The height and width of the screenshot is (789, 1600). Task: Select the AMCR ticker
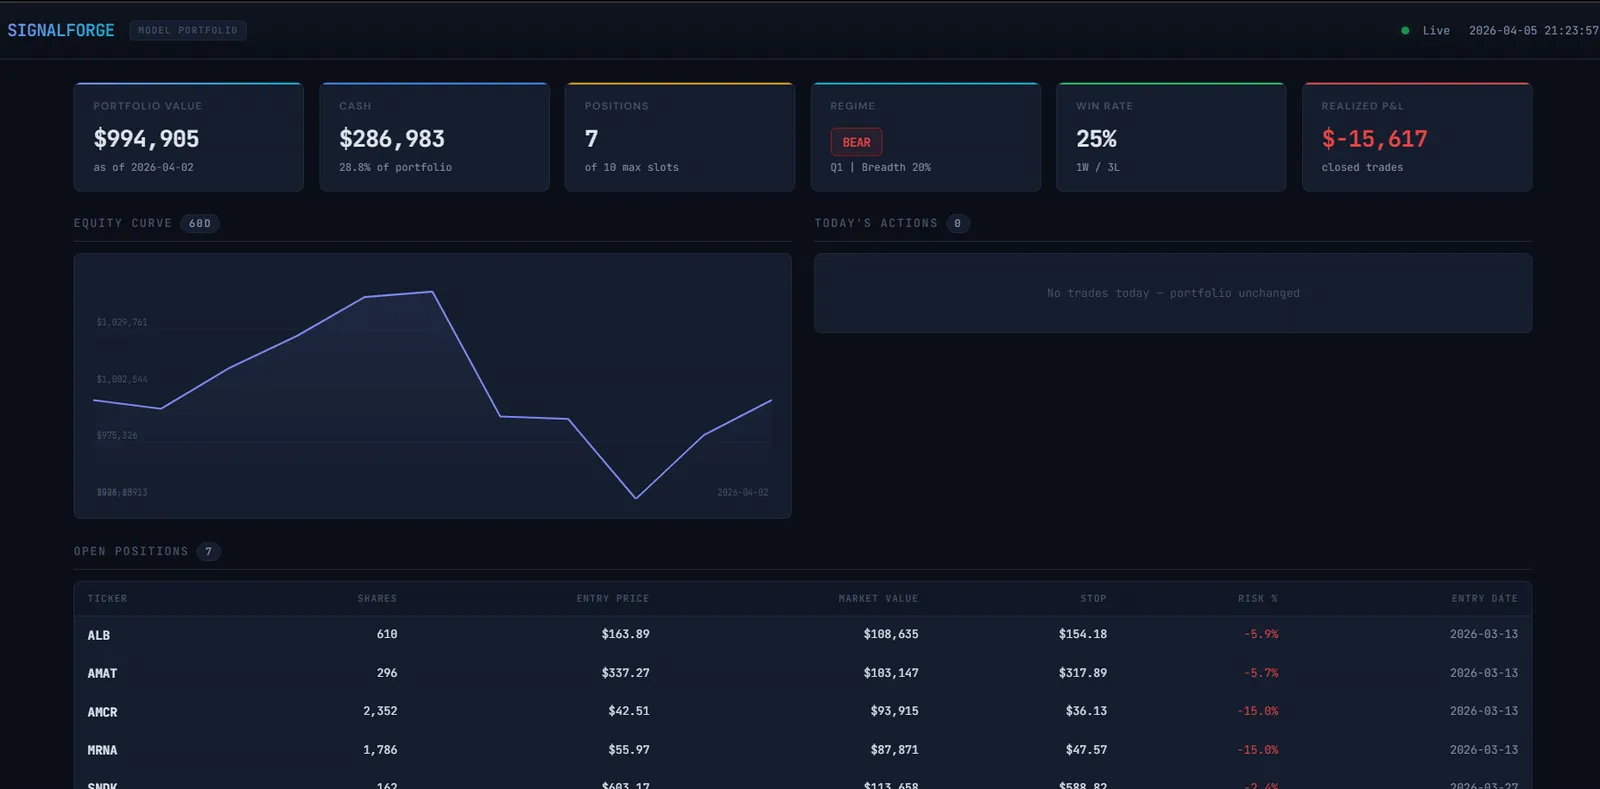click(x=102, y=712)
